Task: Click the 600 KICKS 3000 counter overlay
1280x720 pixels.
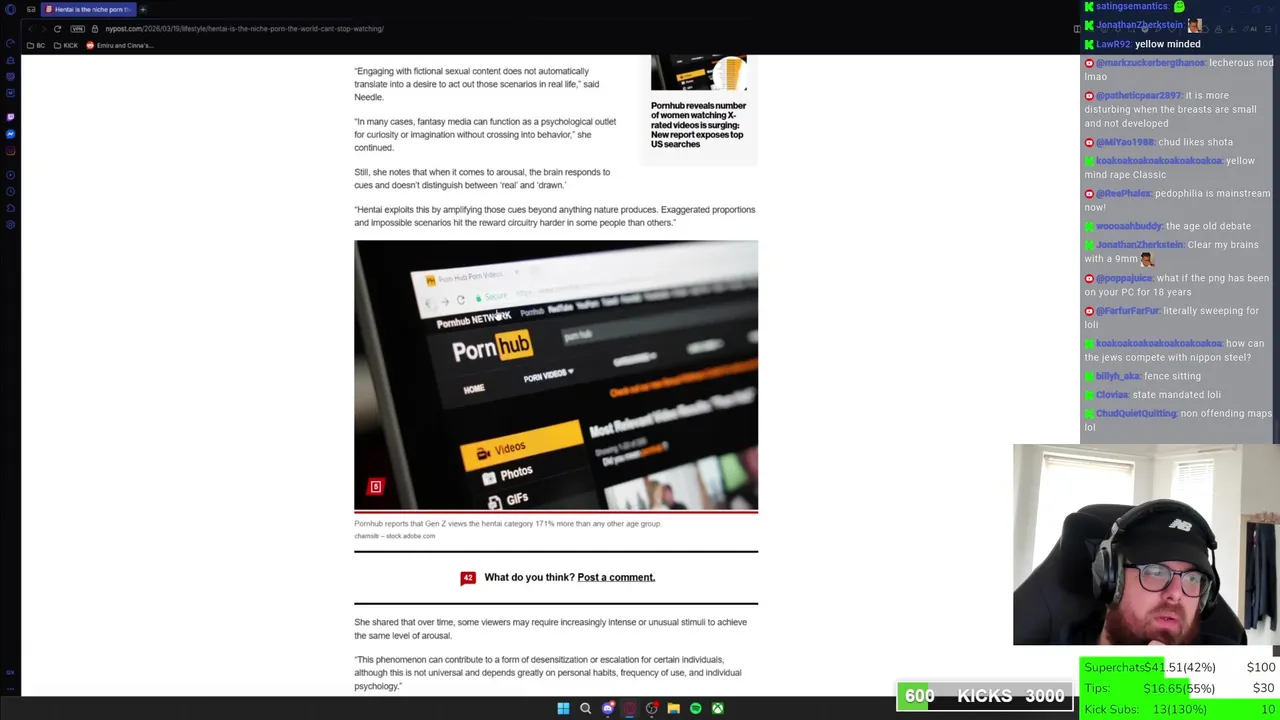Action: [985, 696]
